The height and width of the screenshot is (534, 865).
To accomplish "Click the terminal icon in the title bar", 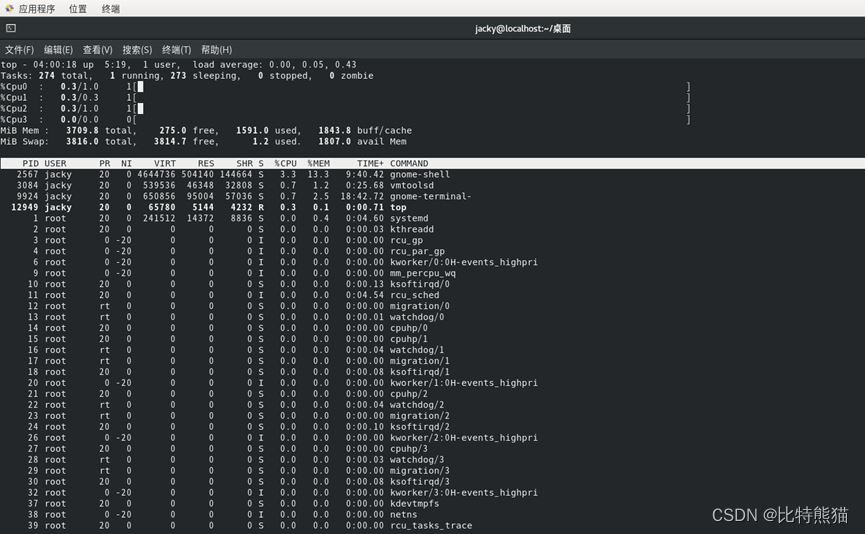I will pos(10,29).
